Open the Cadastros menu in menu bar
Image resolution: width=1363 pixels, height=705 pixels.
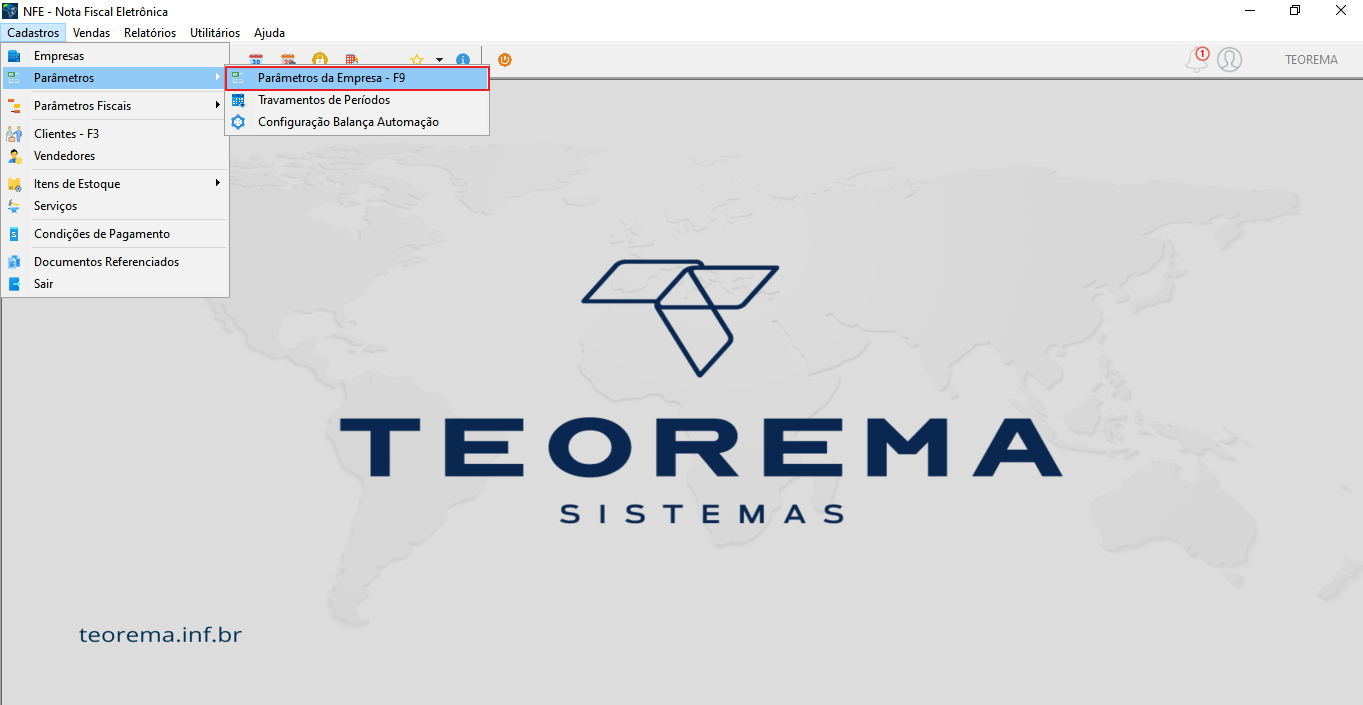(x=33, y=33)
